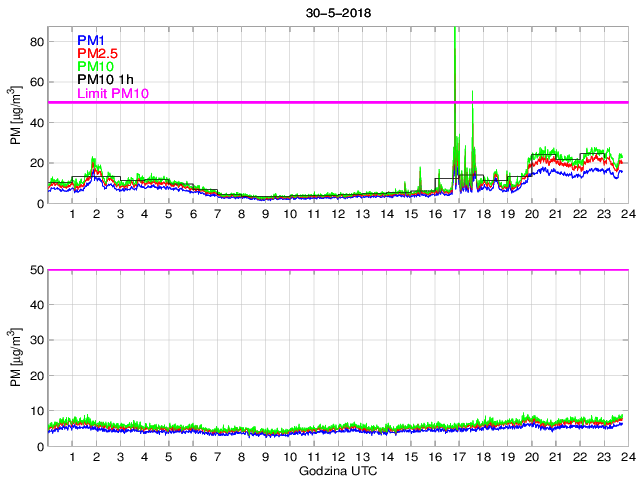Click hour 12 tick on top chart x-axis
Screen dimensions: 640x480
tap(338, 215)
